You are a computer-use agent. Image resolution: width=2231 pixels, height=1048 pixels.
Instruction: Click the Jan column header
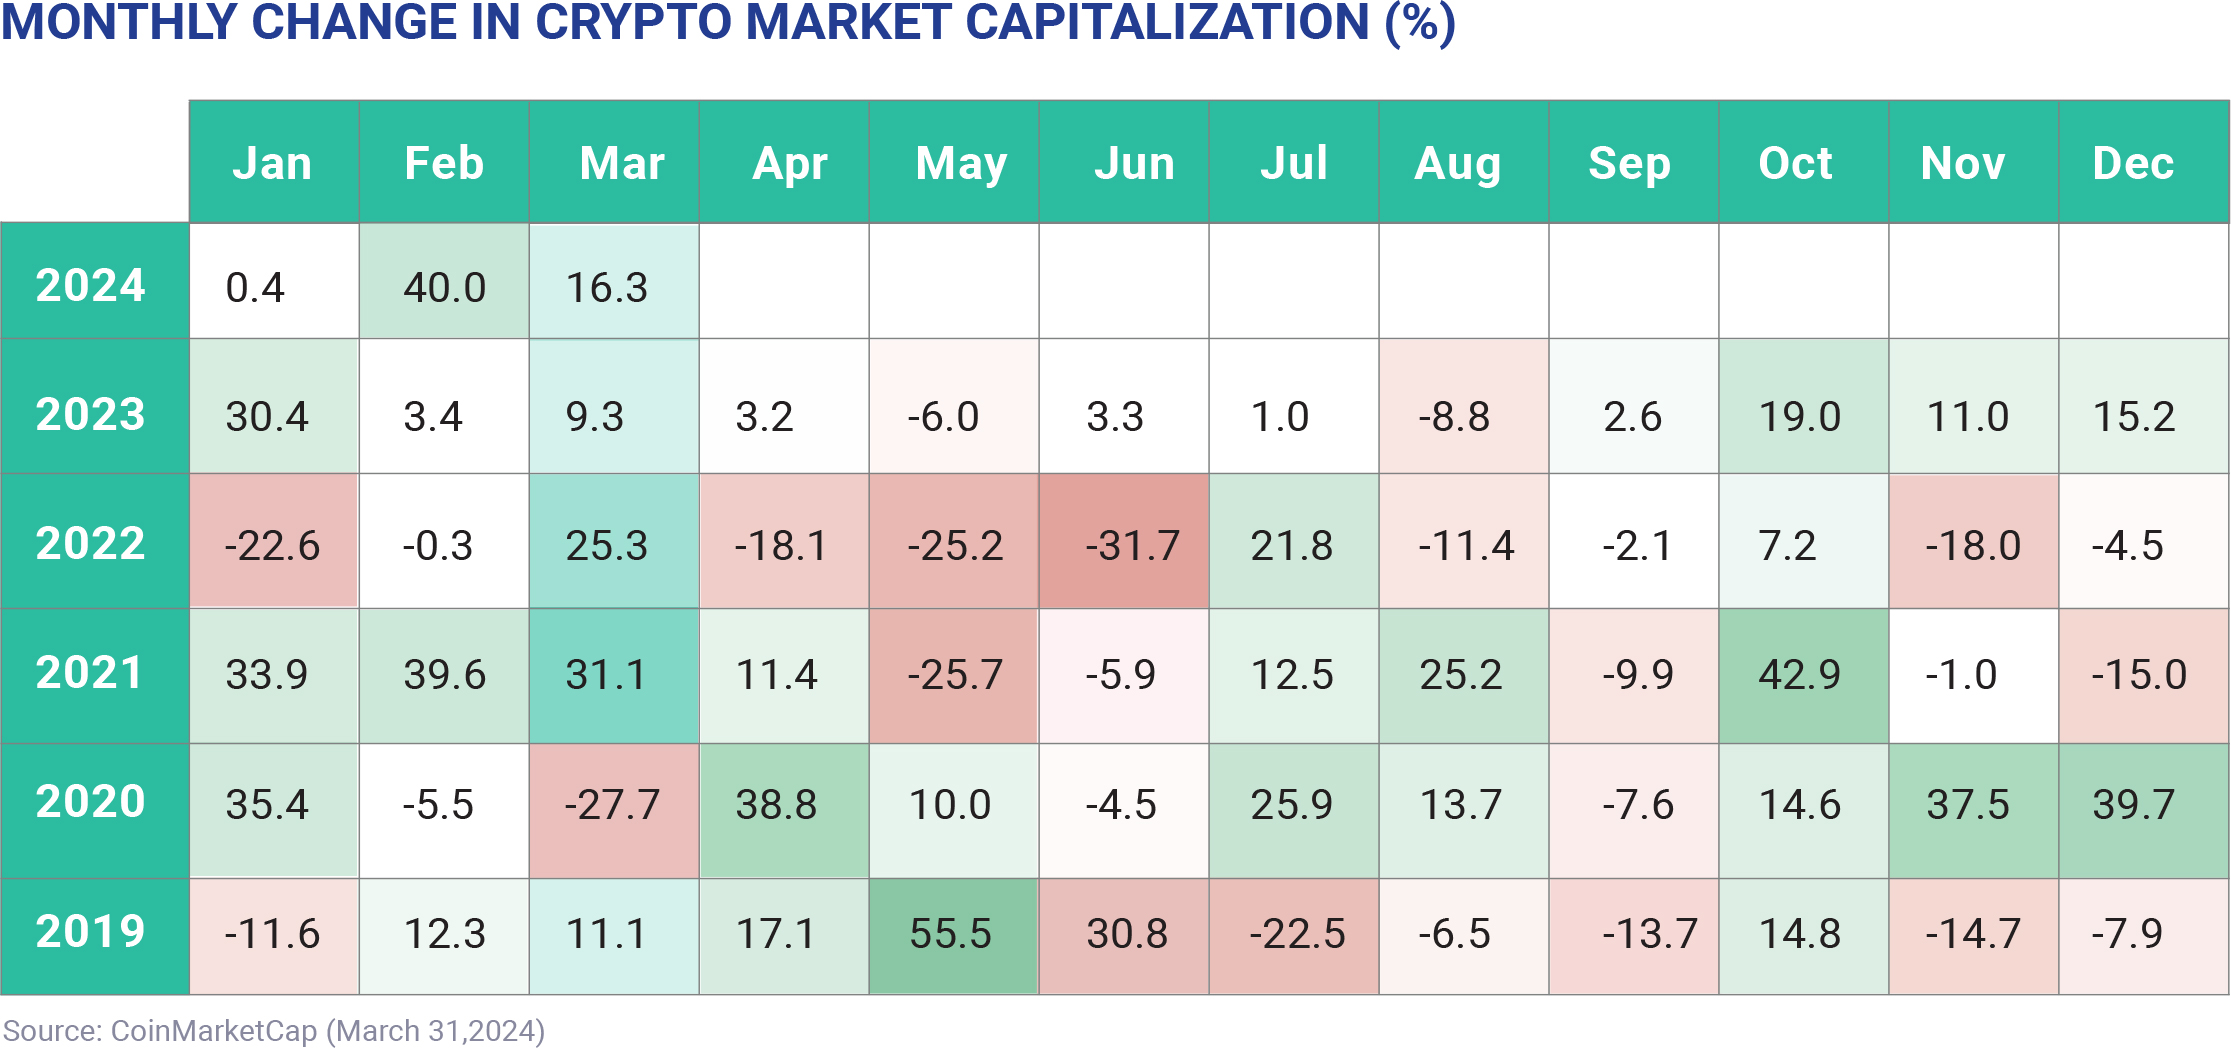(x=273, y=163)
